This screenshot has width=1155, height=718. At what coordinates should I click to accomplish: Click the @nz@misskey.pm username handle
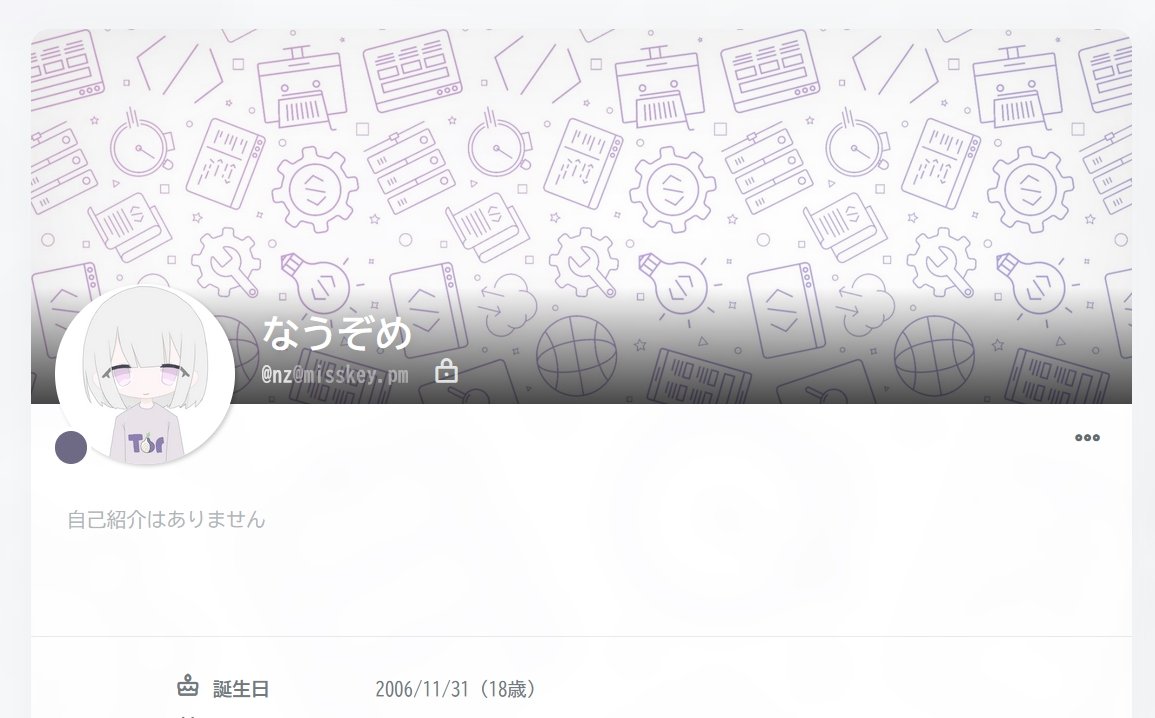click(x=334, y=375)
